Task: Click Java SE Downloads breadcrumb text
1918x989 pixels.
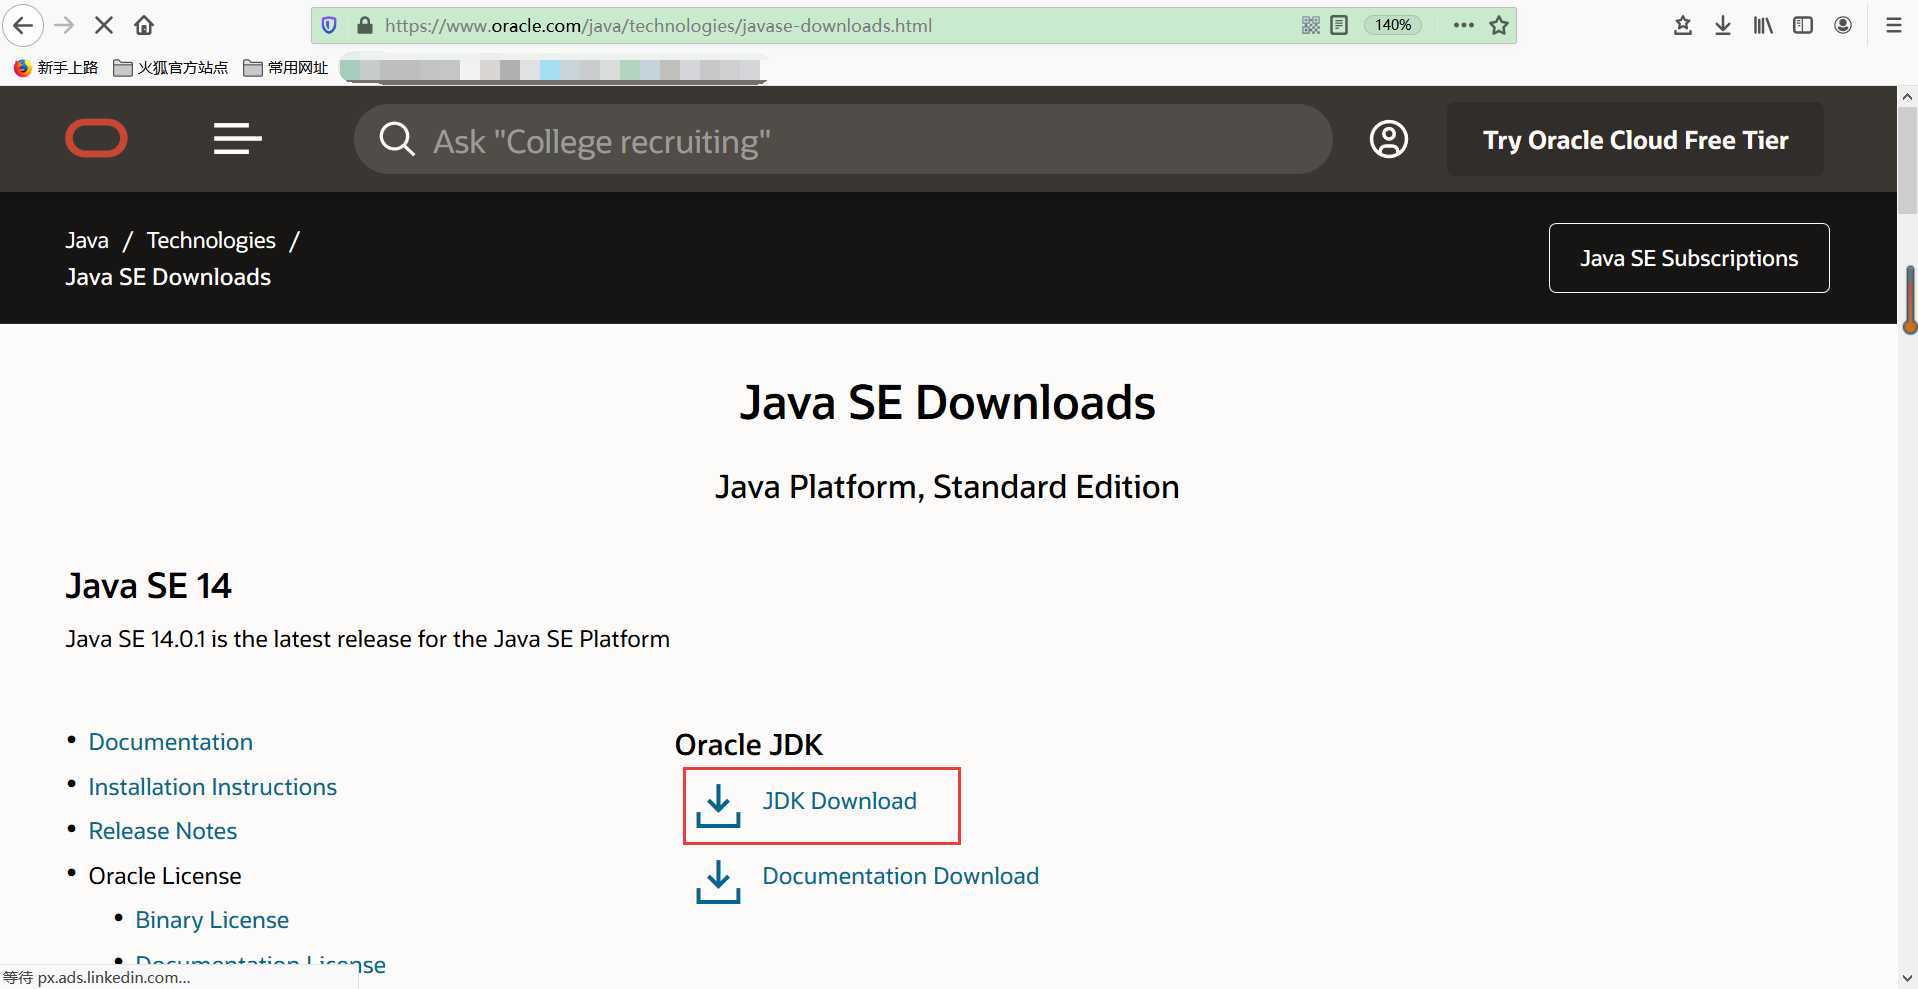Action: [168, 277]
